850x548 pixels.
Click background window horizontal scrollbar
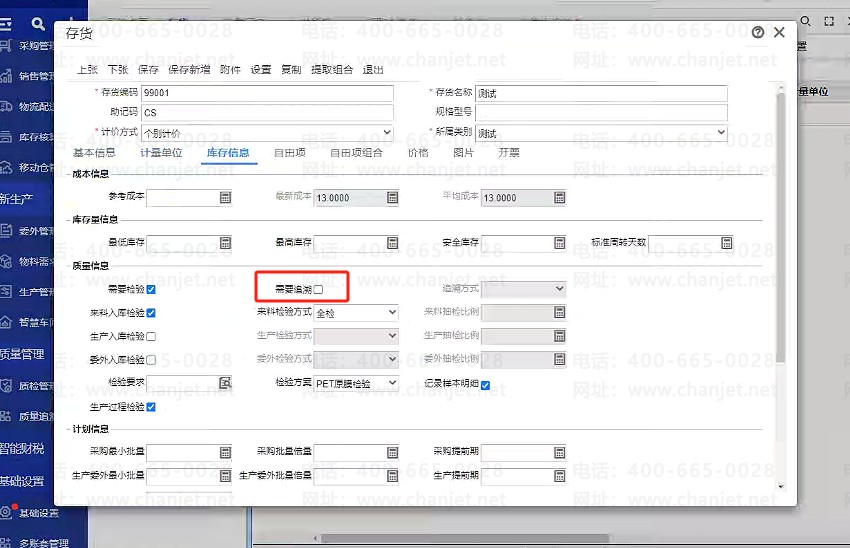point(465,538)
